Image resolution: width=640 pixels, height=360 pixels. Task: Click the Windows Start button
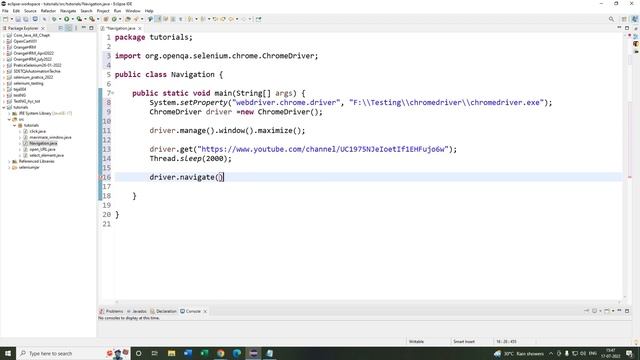pos(8,353)
